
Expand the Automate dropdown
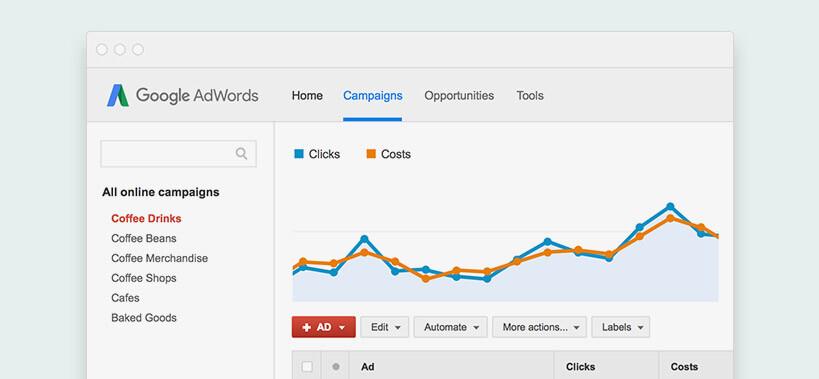click(451, 327)
